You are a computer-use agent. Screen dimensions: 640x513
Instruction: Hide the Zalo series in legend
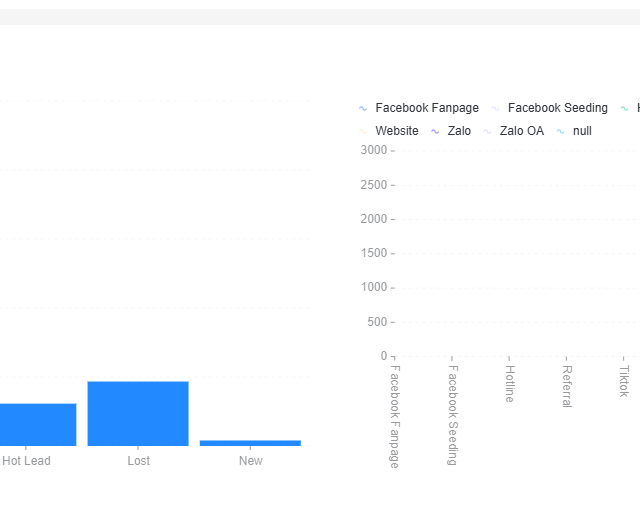coord(459,131)
